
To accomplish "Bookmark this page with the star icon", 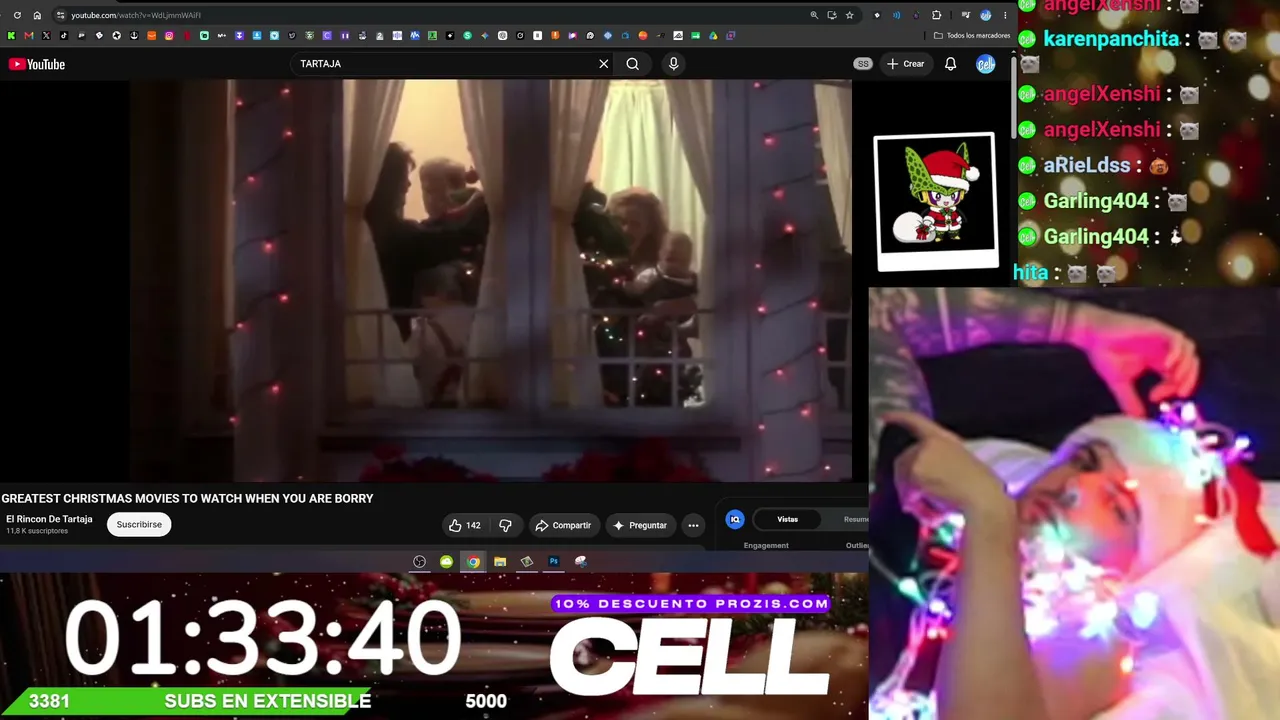I will point(850,15).
